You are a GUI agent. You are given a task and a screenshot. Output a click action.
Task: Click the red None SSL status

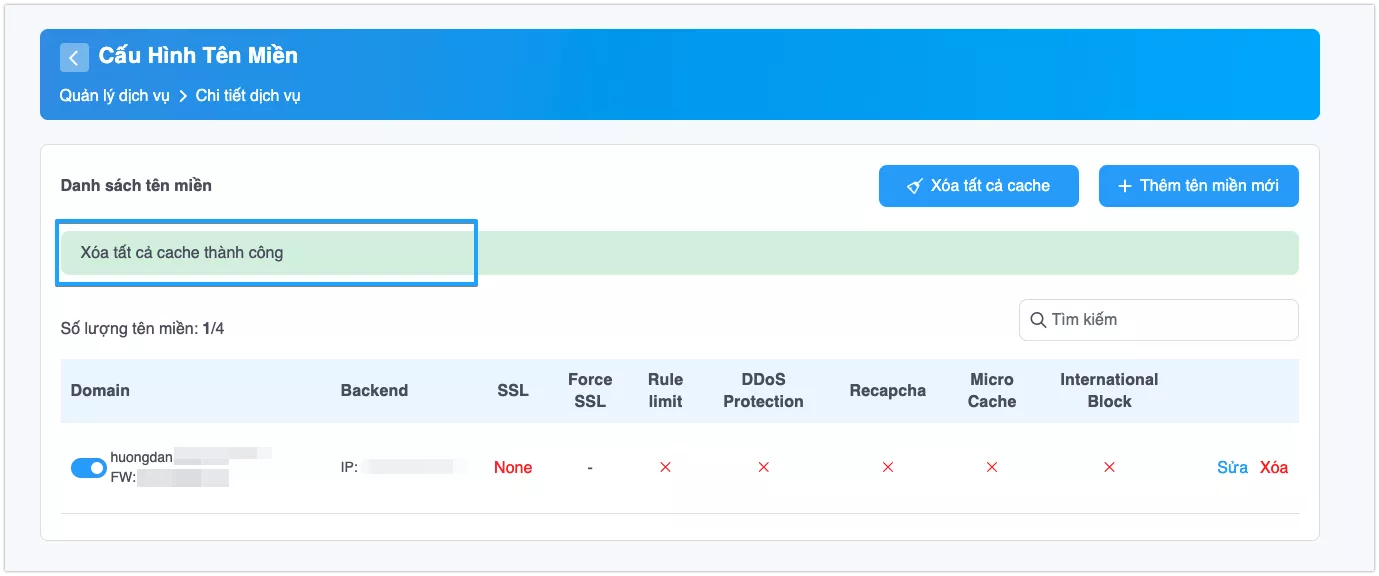click(513, 467)
